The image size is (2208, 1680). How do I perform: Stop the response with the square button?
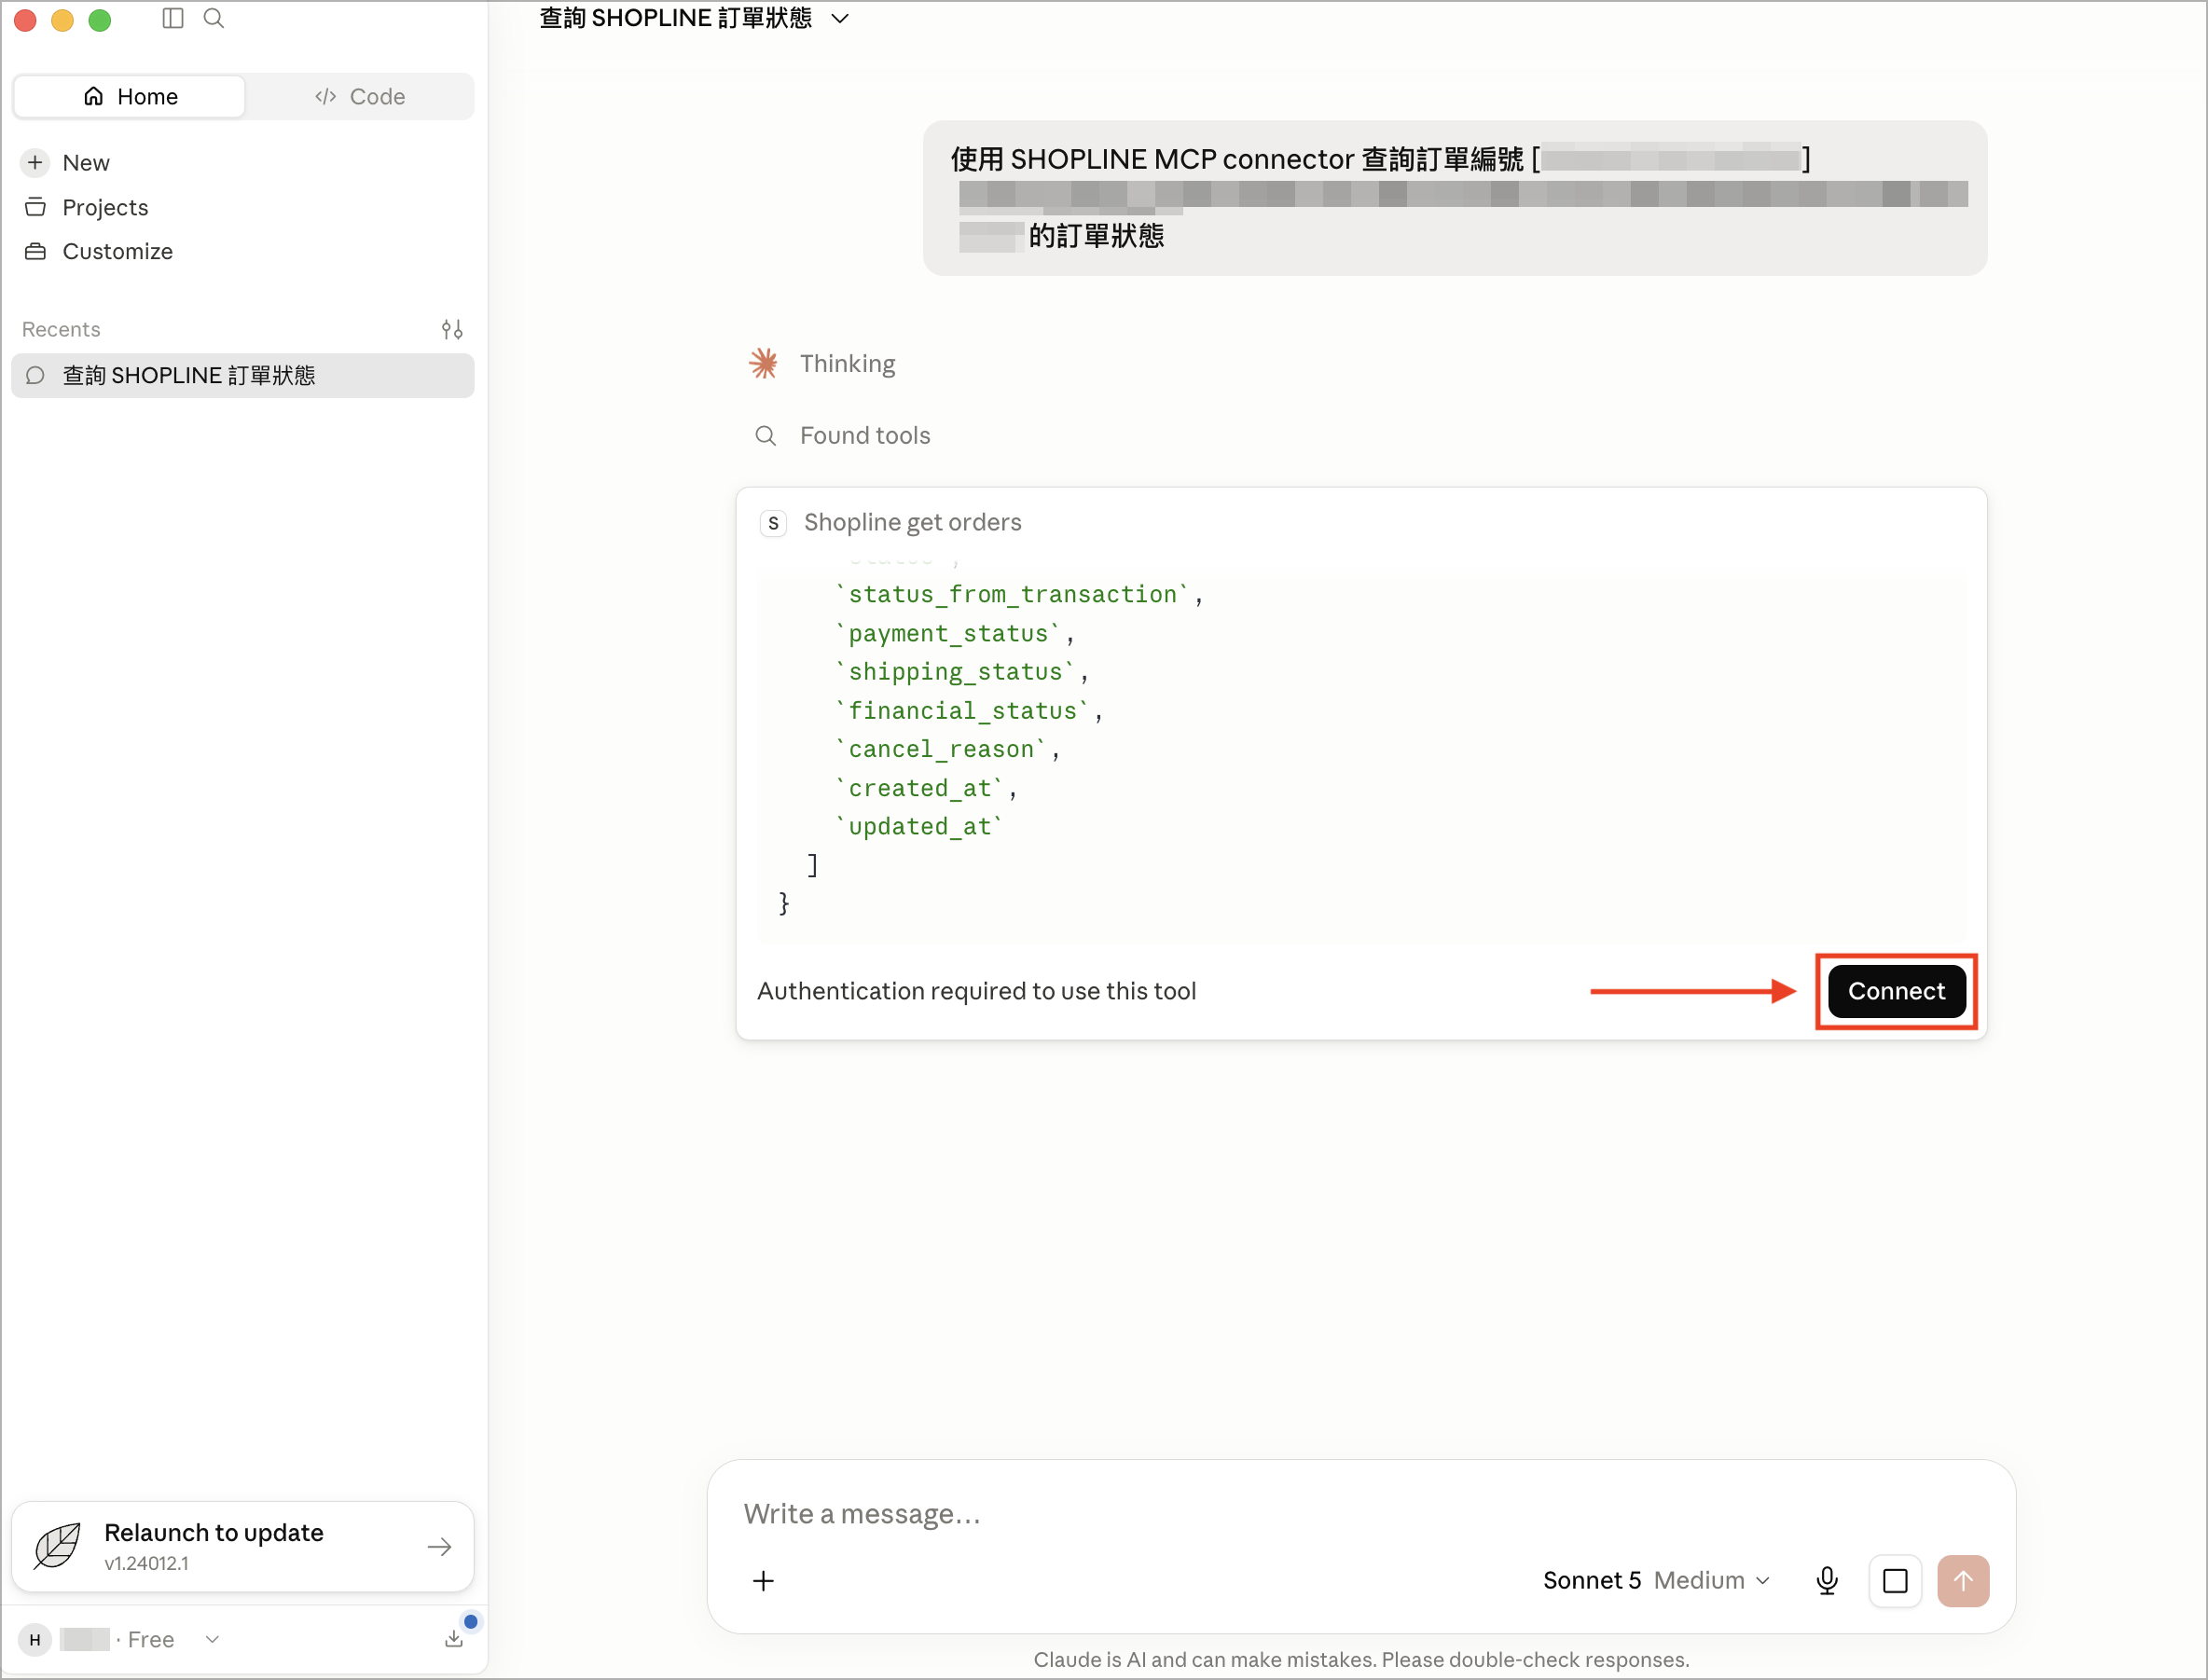[1895, 1580]
